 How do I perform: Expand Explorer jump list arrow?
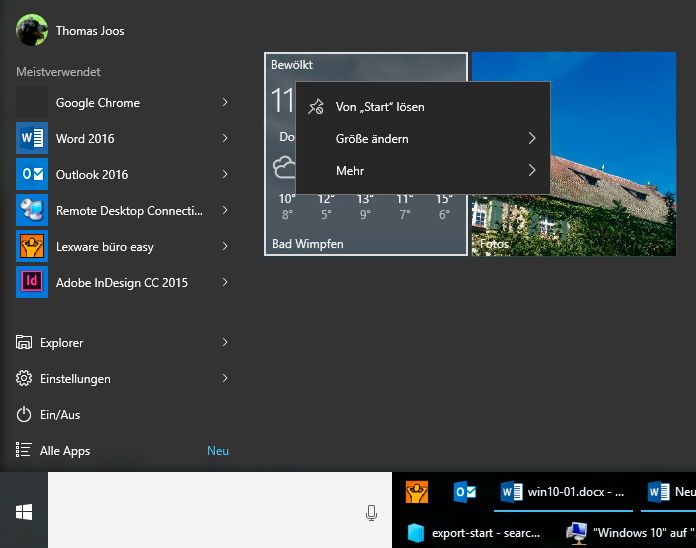225,342
